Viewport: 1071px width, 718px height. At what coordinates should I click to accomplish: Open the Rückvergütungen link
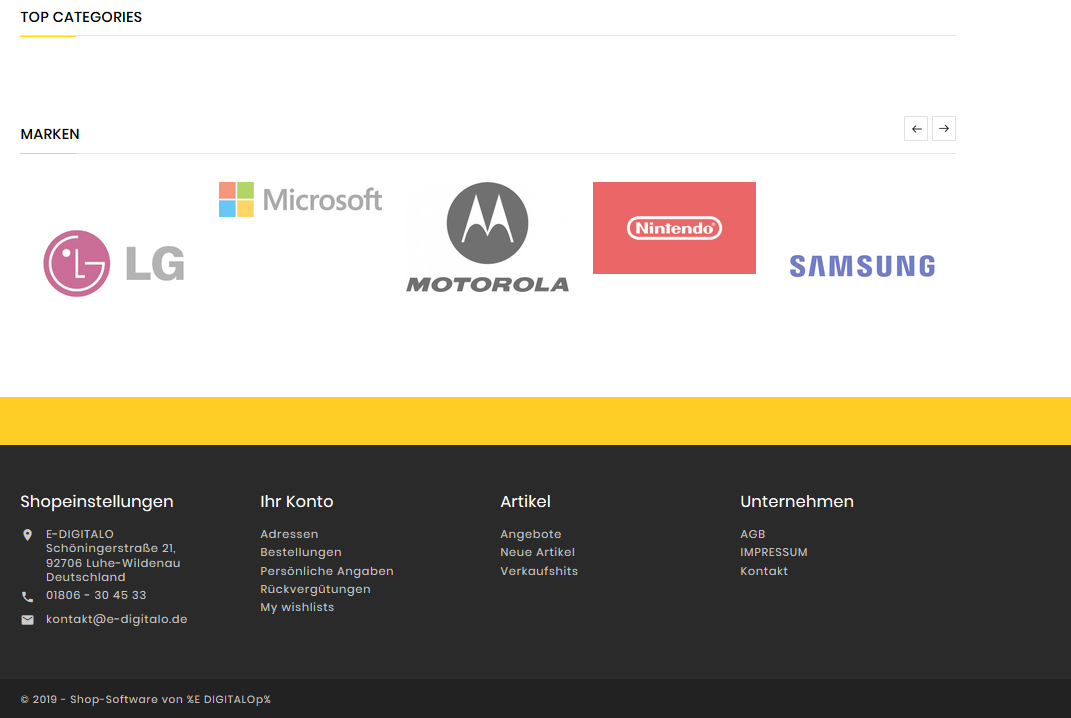pos(315,589)
